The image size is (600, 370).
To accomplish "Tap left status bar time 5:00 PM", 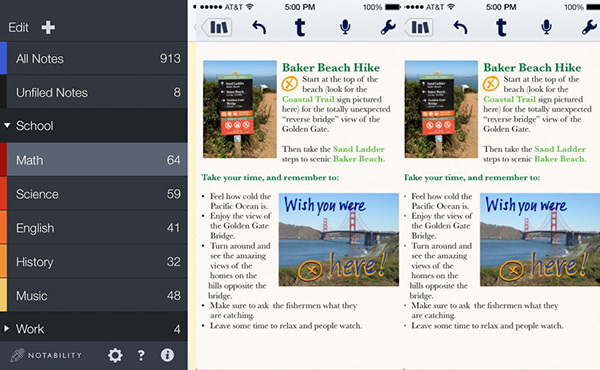I will click(x=300, y=7).
